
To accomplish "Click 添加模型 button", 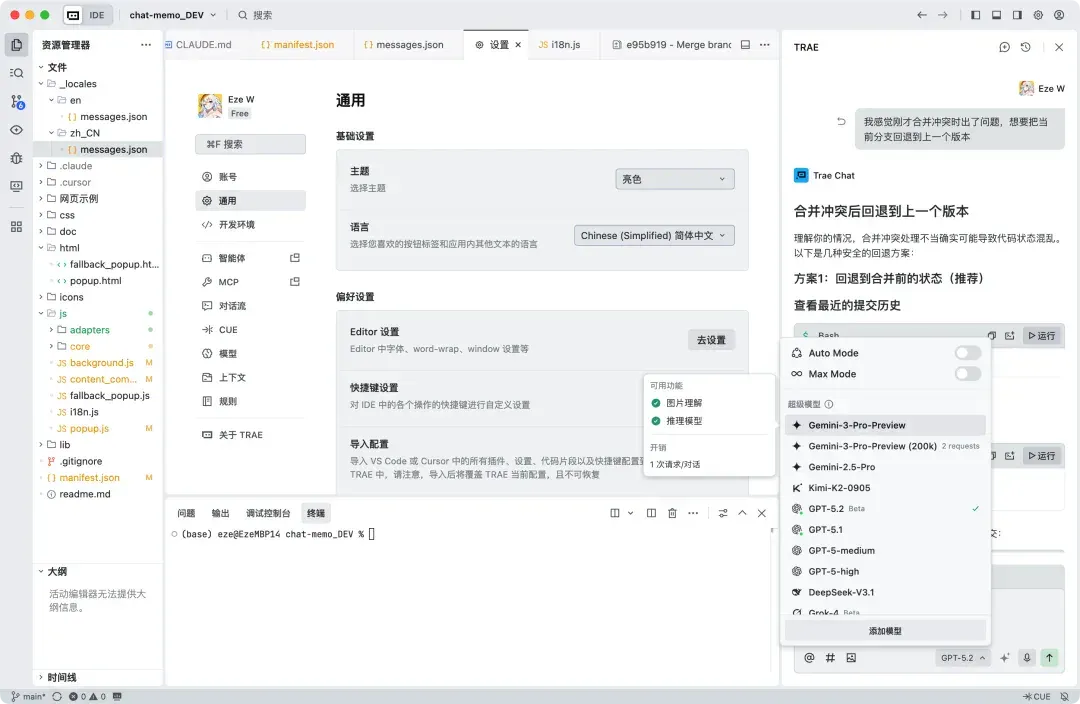I will [885, 630].
